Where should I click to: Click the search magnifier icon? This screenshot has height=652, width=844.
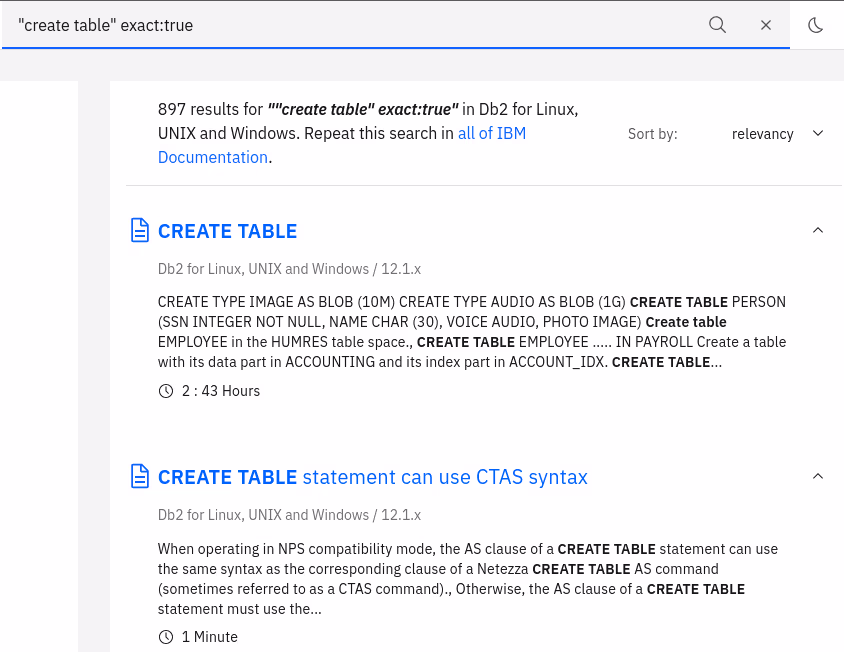coord(717,25)
